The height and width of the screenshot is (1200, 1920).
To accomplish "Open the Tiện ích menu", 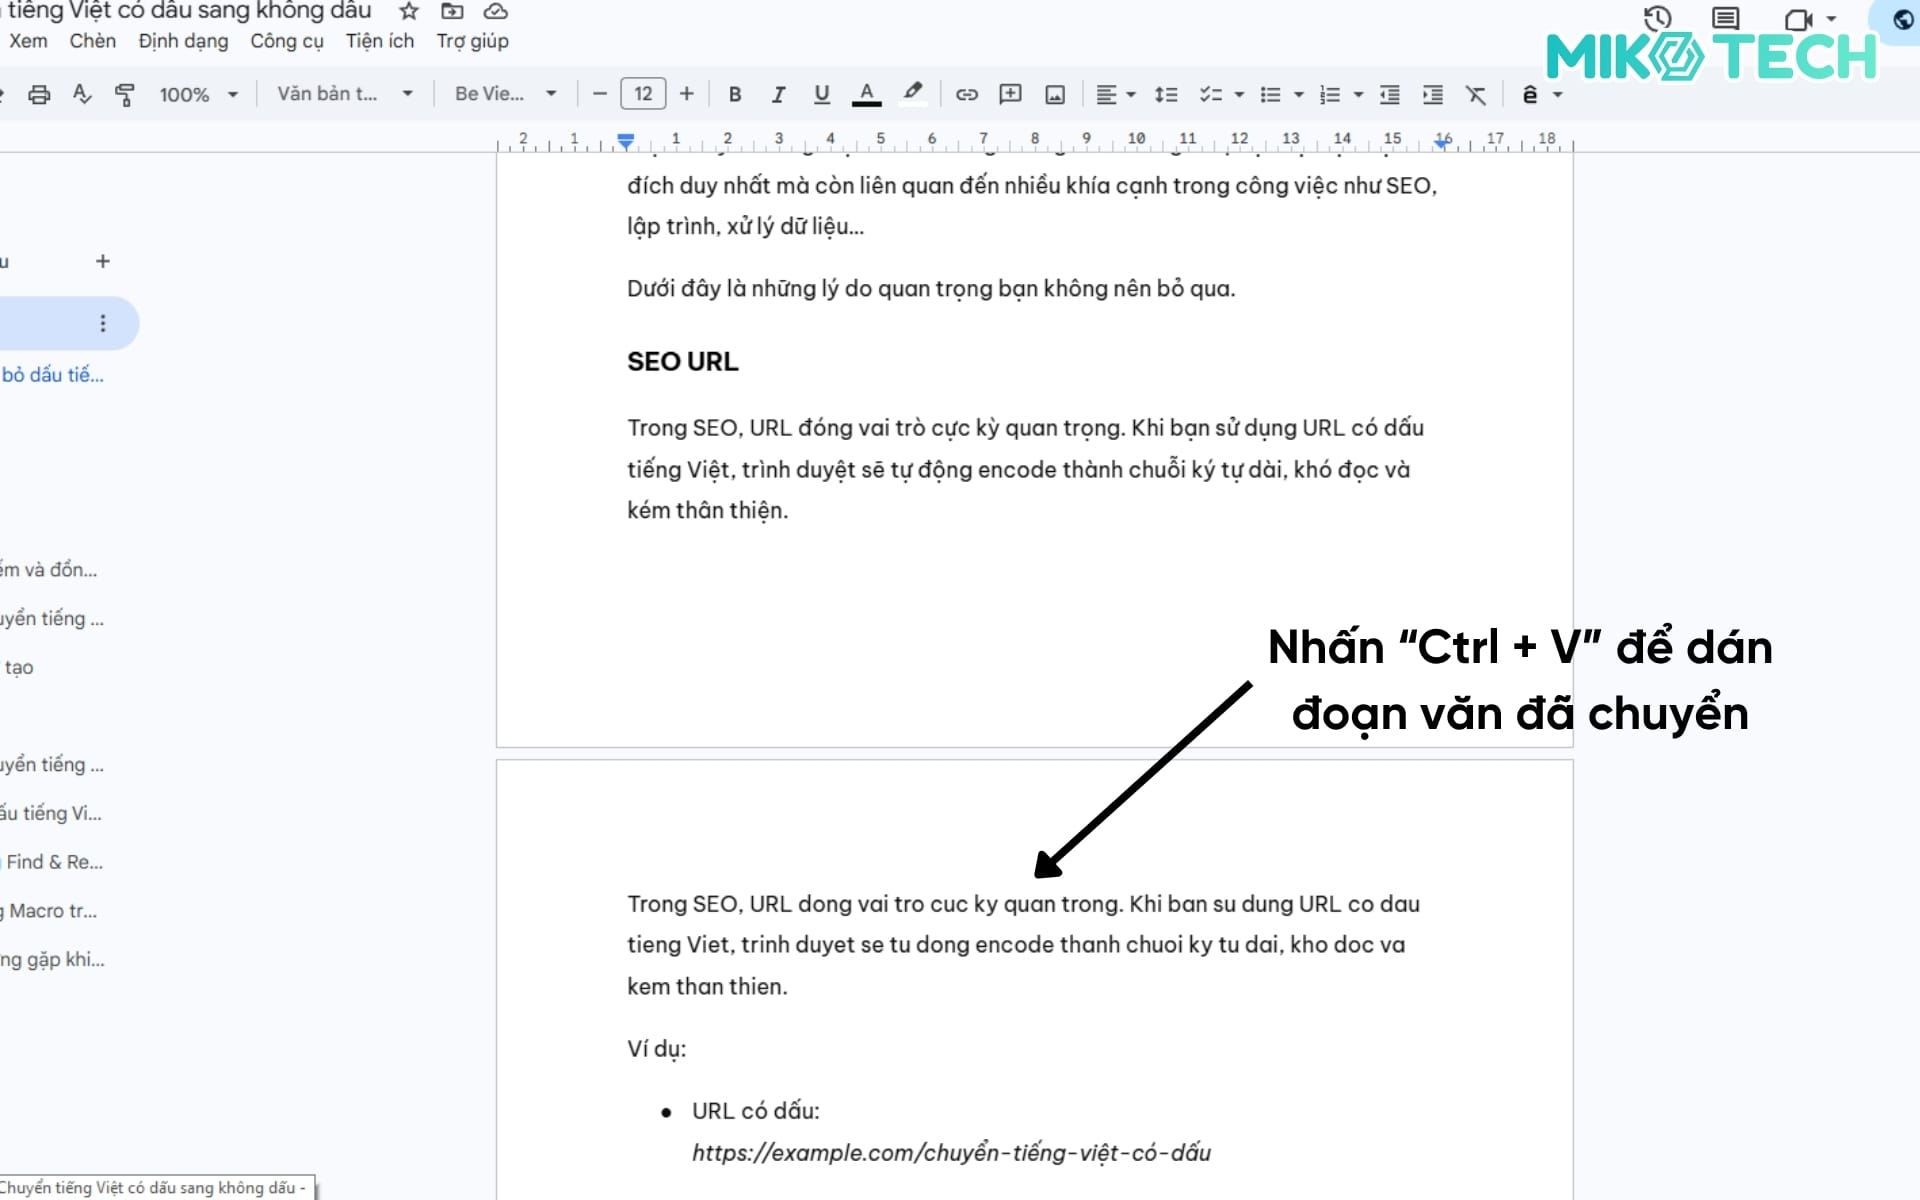I will (380, 41).
